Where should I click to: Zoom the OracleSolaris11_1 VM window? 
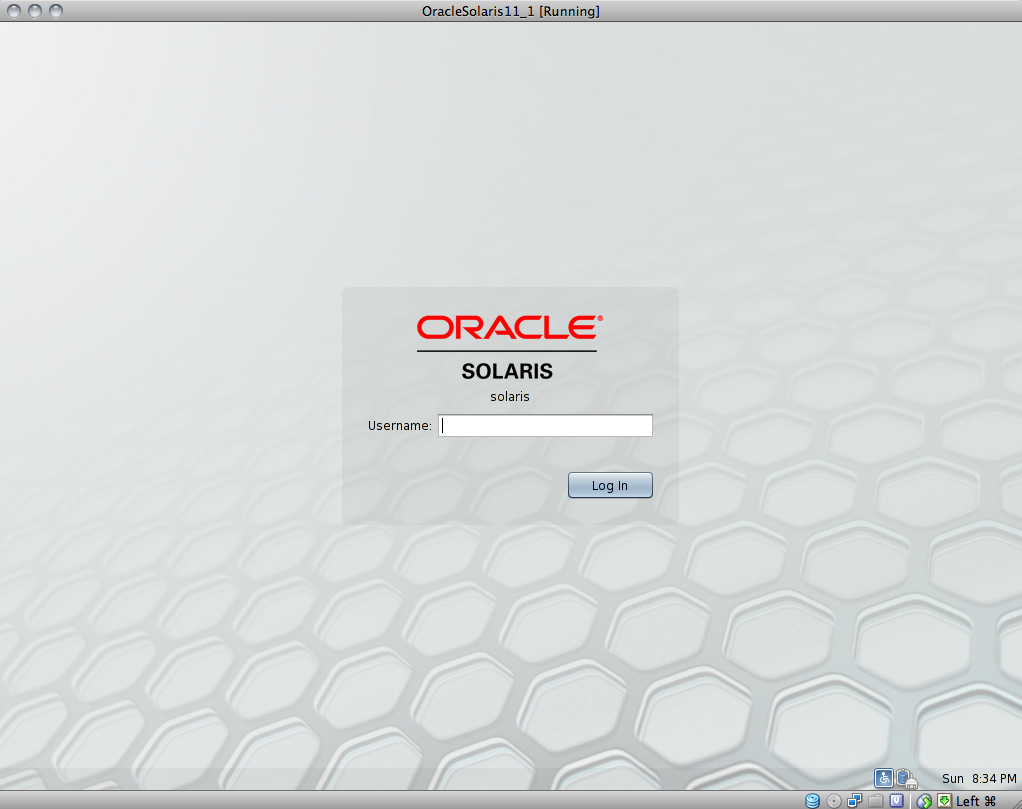pyautogui.click(x=56, y=11)
